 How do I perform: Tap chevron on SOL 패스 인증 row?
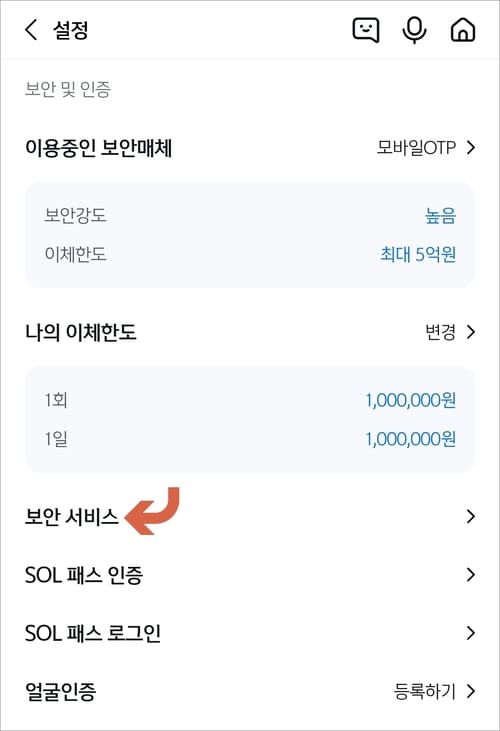pyautogui.click(x=471, y=574)
